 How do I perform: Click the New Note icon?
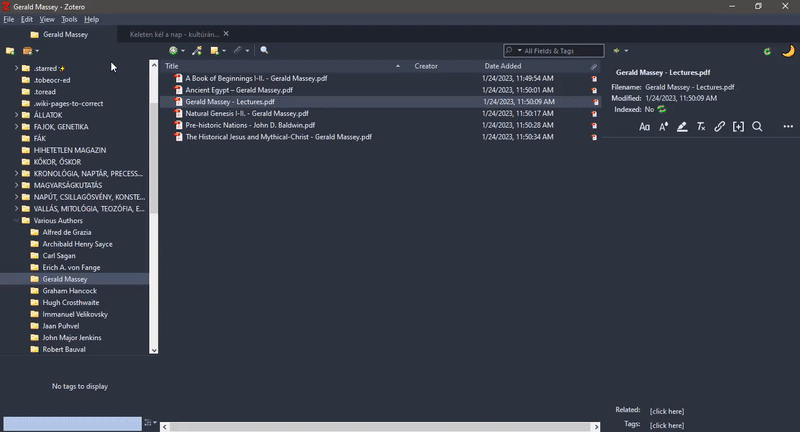click(x=215, y=50)
